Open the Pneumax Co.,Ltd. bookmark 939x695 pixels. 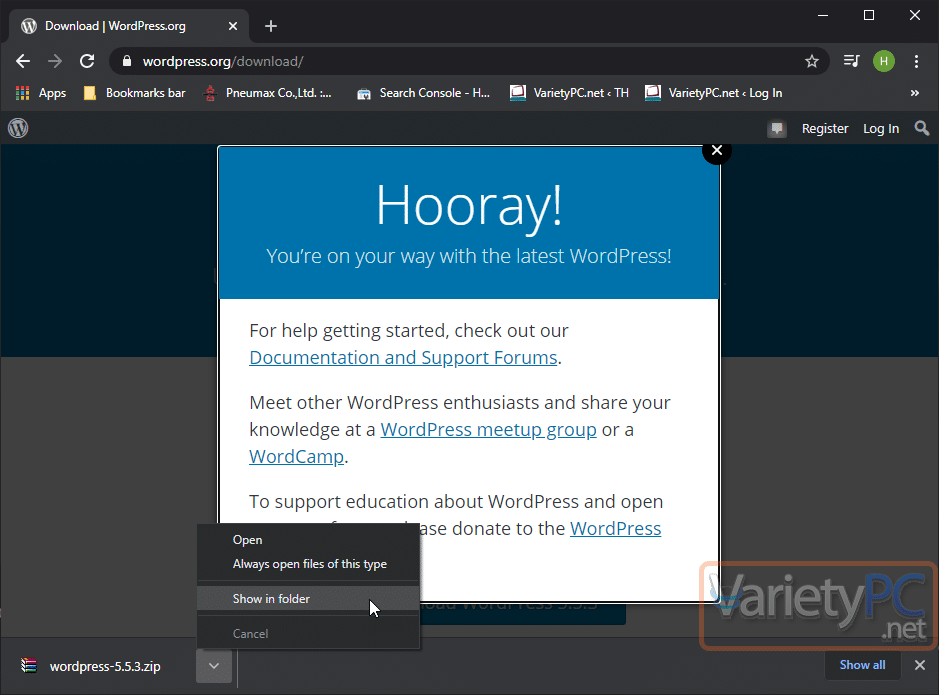[x=268, y=93]
